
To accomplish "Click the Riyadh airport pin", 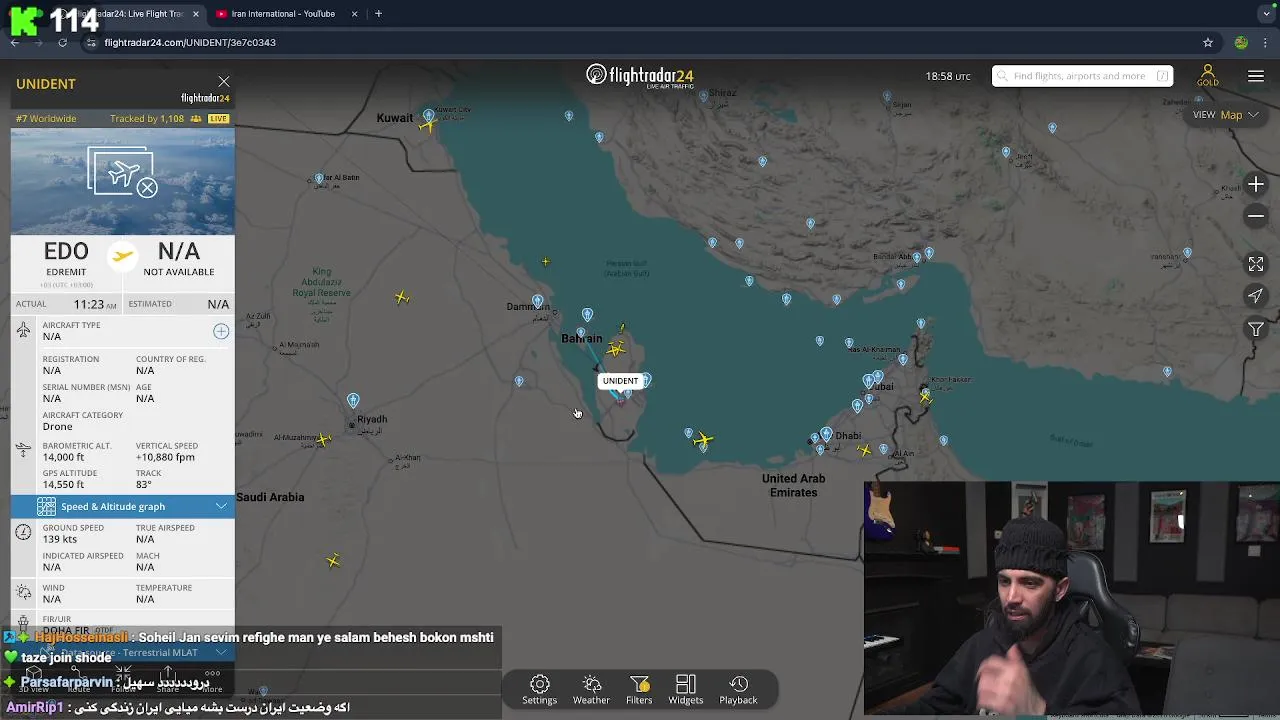I will (x=353, y=401).
